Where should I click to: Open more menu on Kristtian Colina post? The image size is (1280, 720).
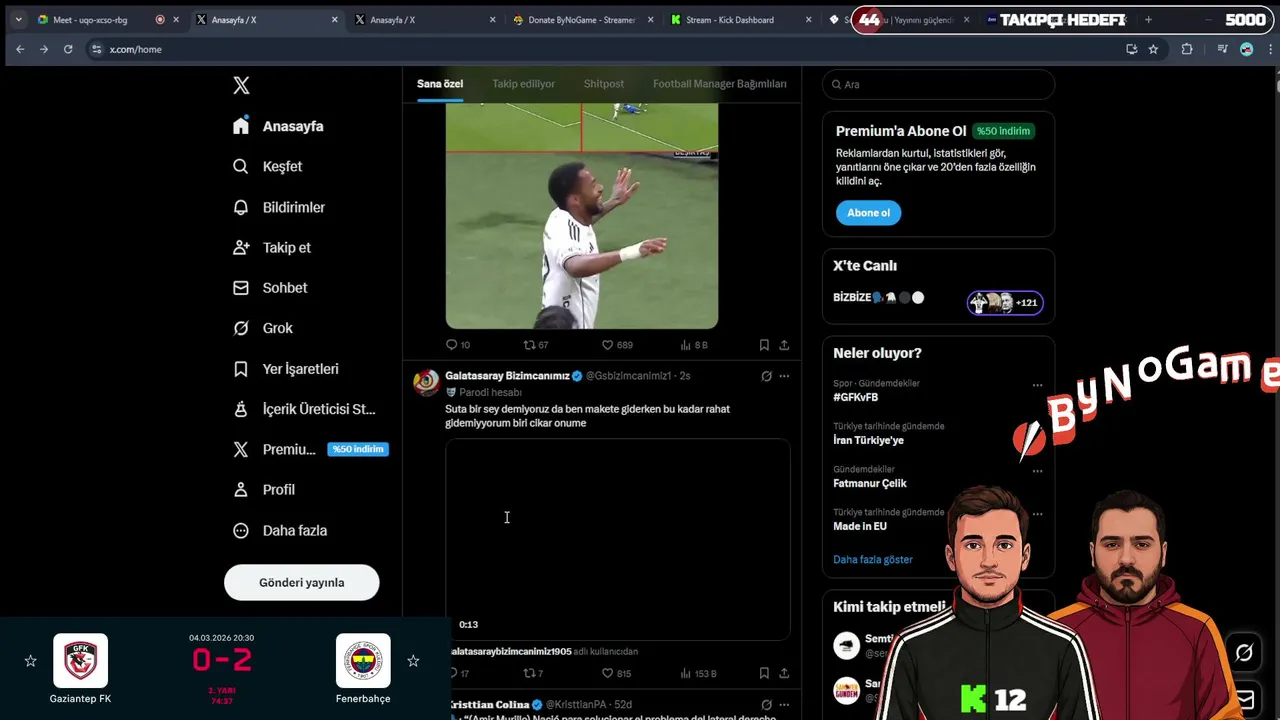pos(784,705)
